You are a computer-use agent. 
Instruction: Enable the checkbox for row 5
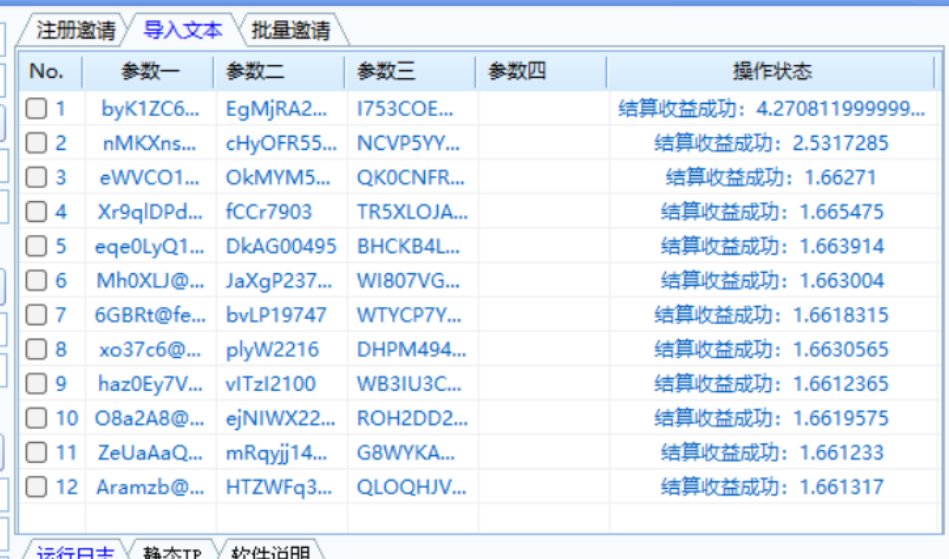(x=36, y=246)
